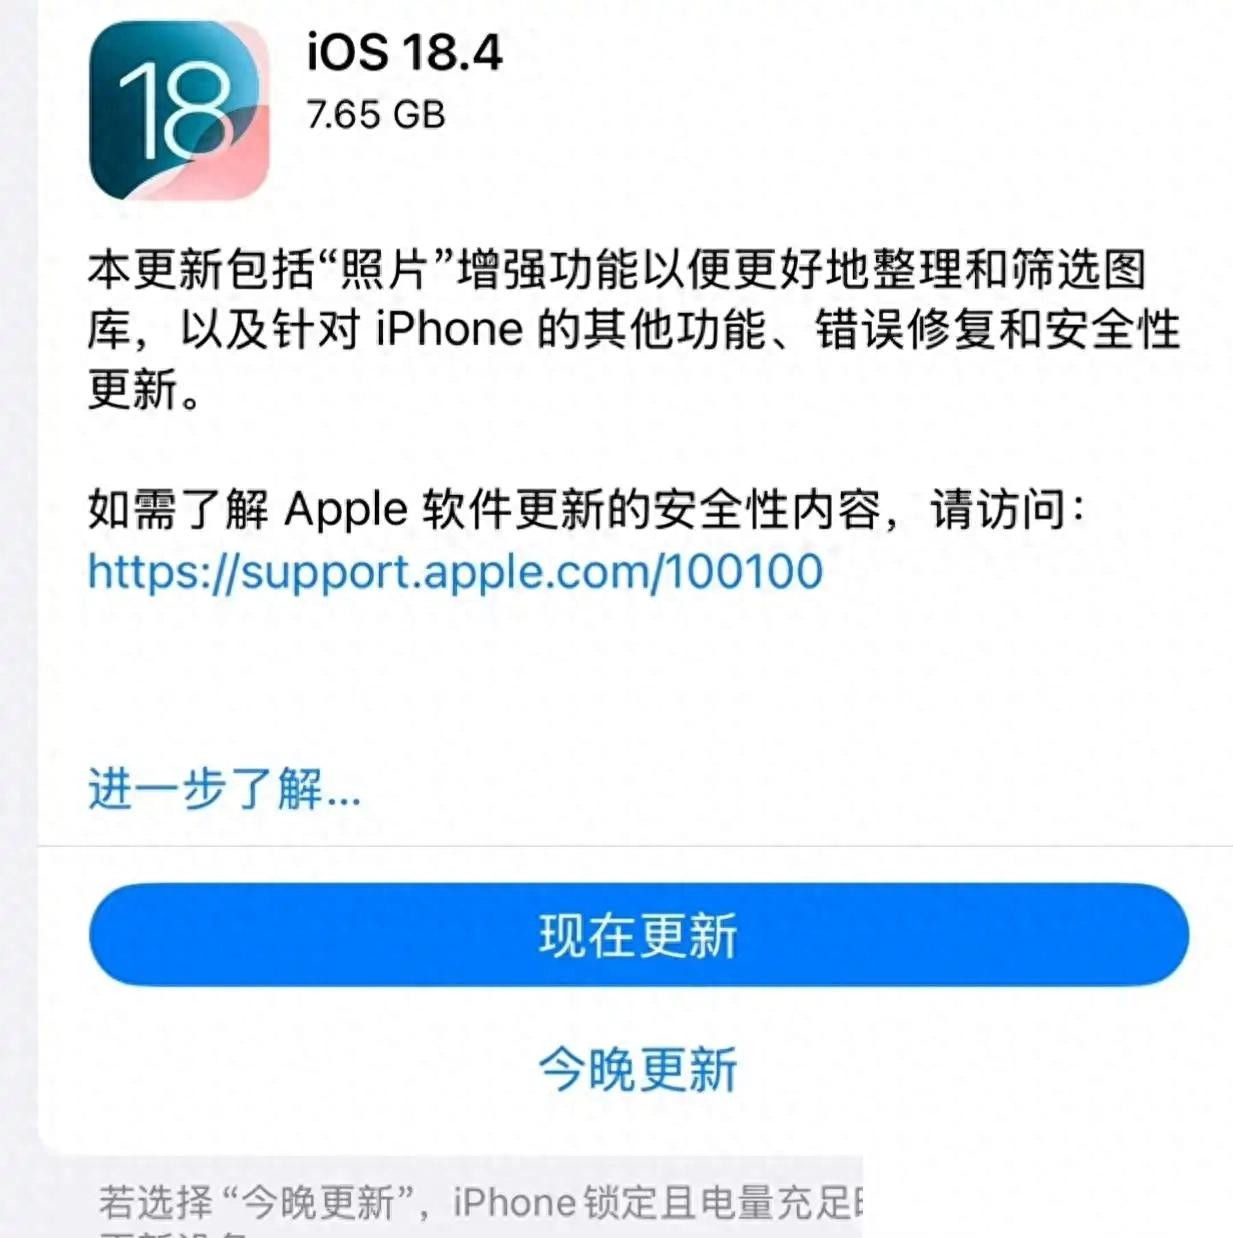This screenshot has width=1233, height=1238.
Task: Select the "iOS 18.4" version title
Action: click(x=404, y=51)
